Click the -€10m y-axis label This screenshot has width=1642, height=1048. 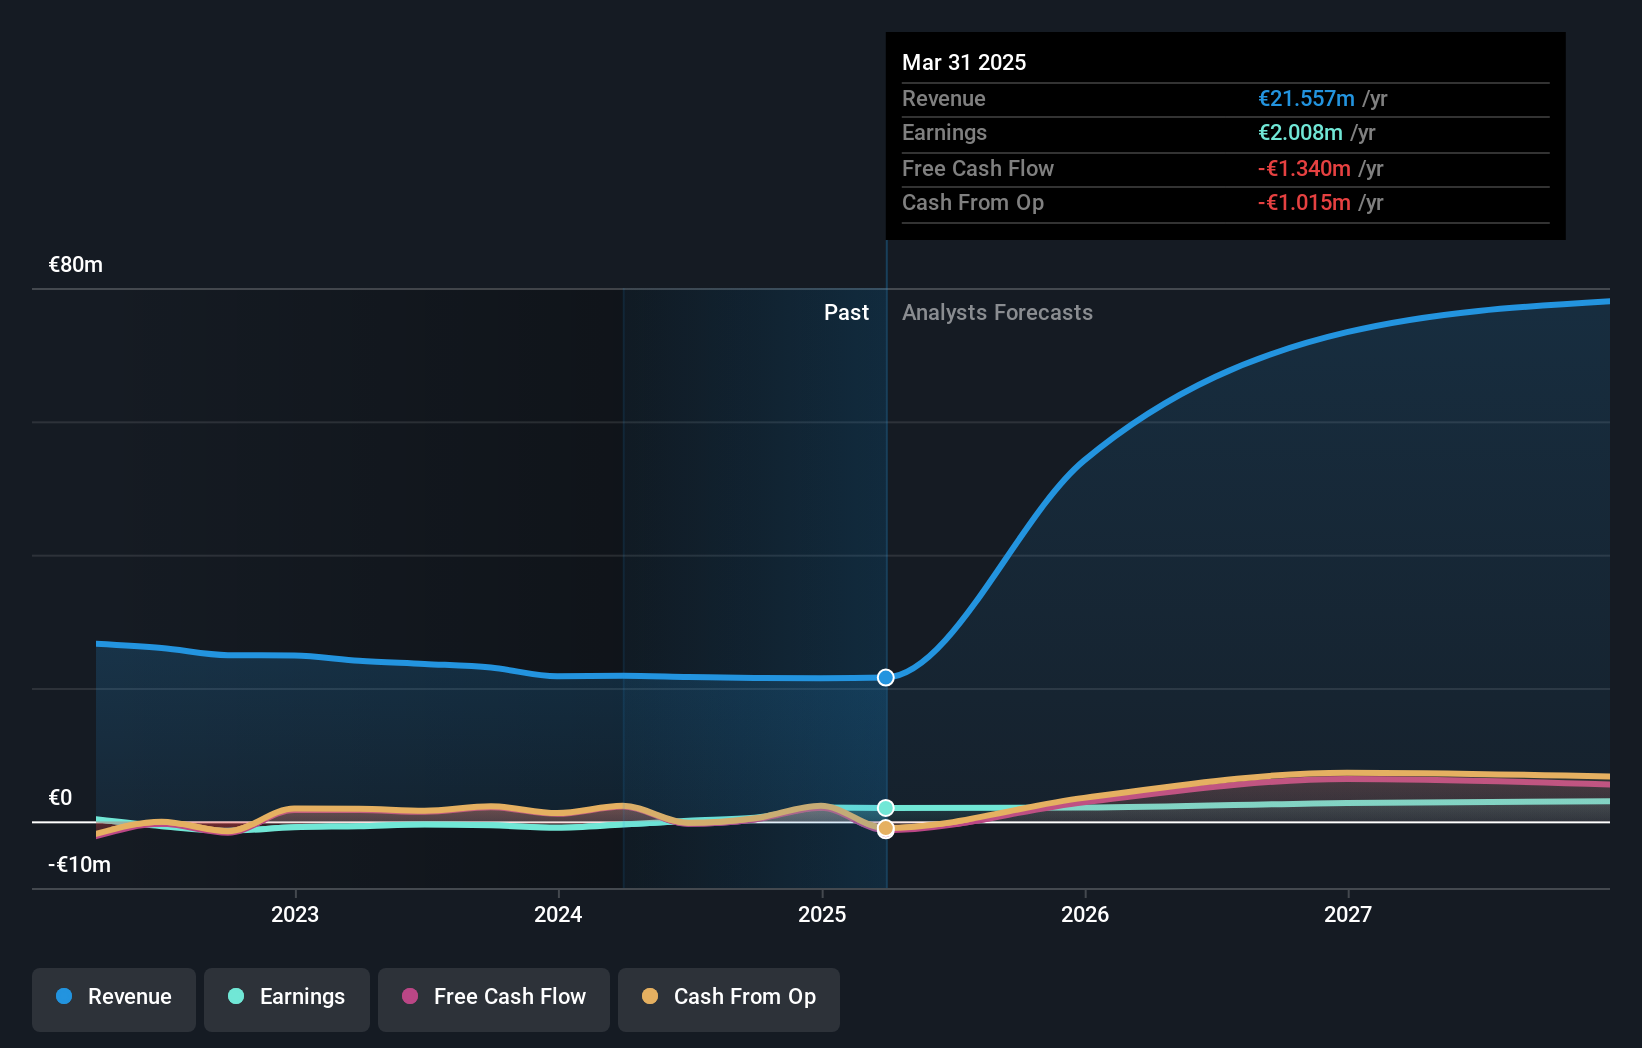click(x=80, y=865)
